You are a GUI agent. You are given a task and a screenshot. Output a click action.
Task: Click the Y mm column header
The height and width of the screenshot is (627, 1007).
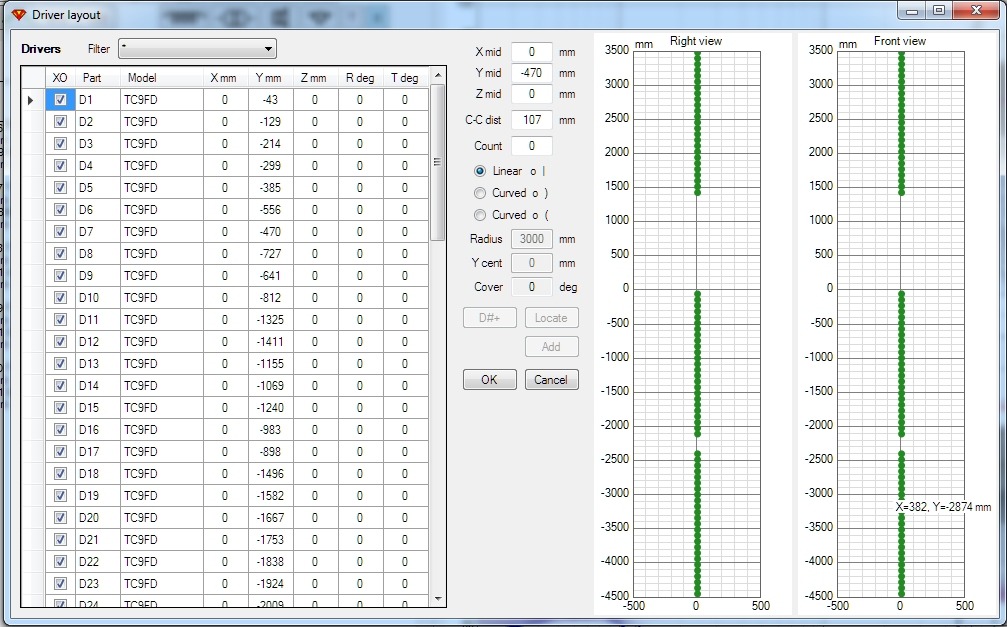click(270, 78)
